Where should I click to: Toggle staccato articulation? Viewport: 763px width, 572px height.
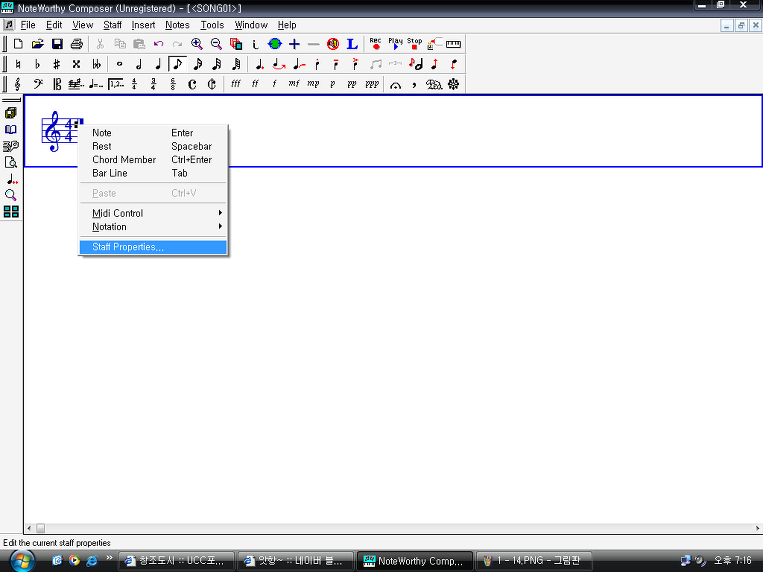[x=317, y=64]
